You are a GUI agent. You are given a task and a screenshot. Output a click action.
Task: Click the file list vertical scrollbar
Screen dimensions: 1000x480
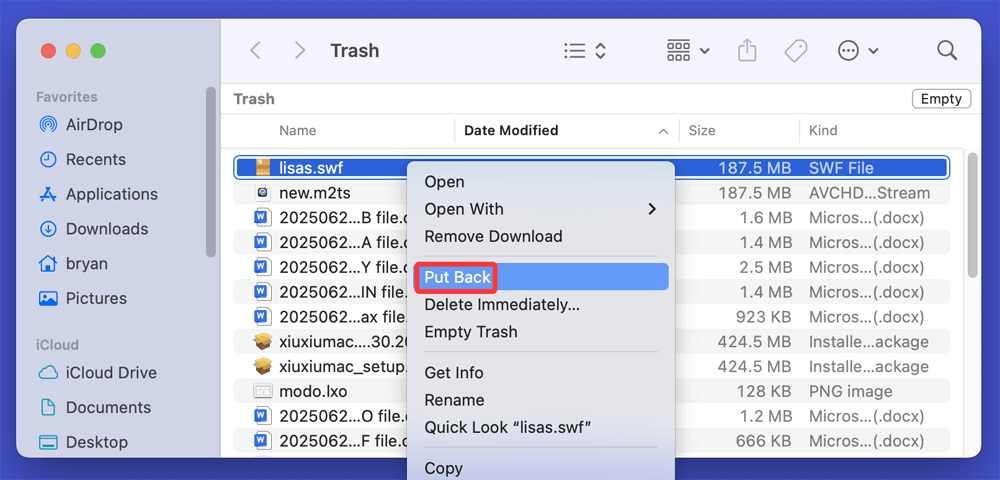pyautogui.click(x=973, y=215)
